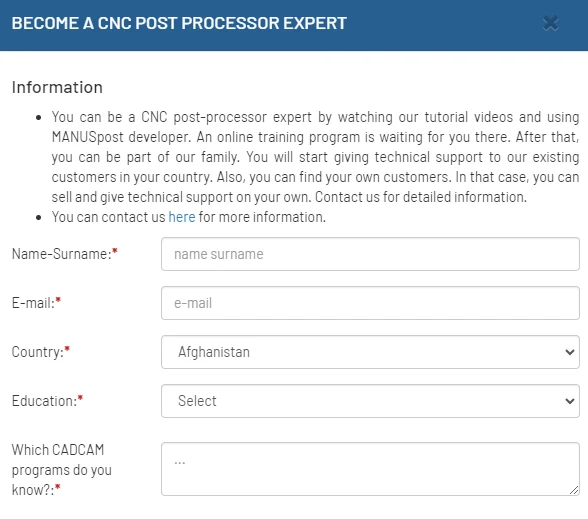Click the text area resize handle
The height and width of the screenshot is (519, 588).
click(574, 490)
